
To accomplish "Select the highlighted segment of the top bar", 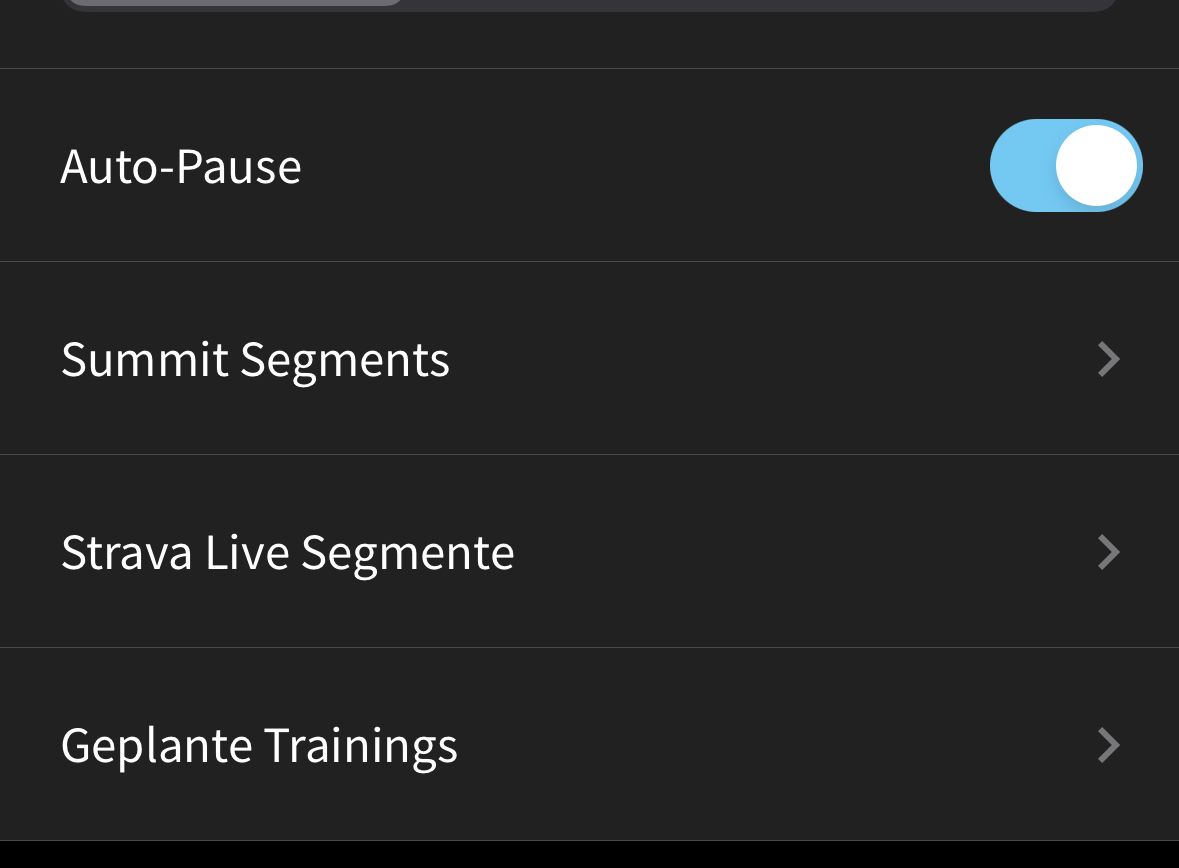I will (235, 3).
